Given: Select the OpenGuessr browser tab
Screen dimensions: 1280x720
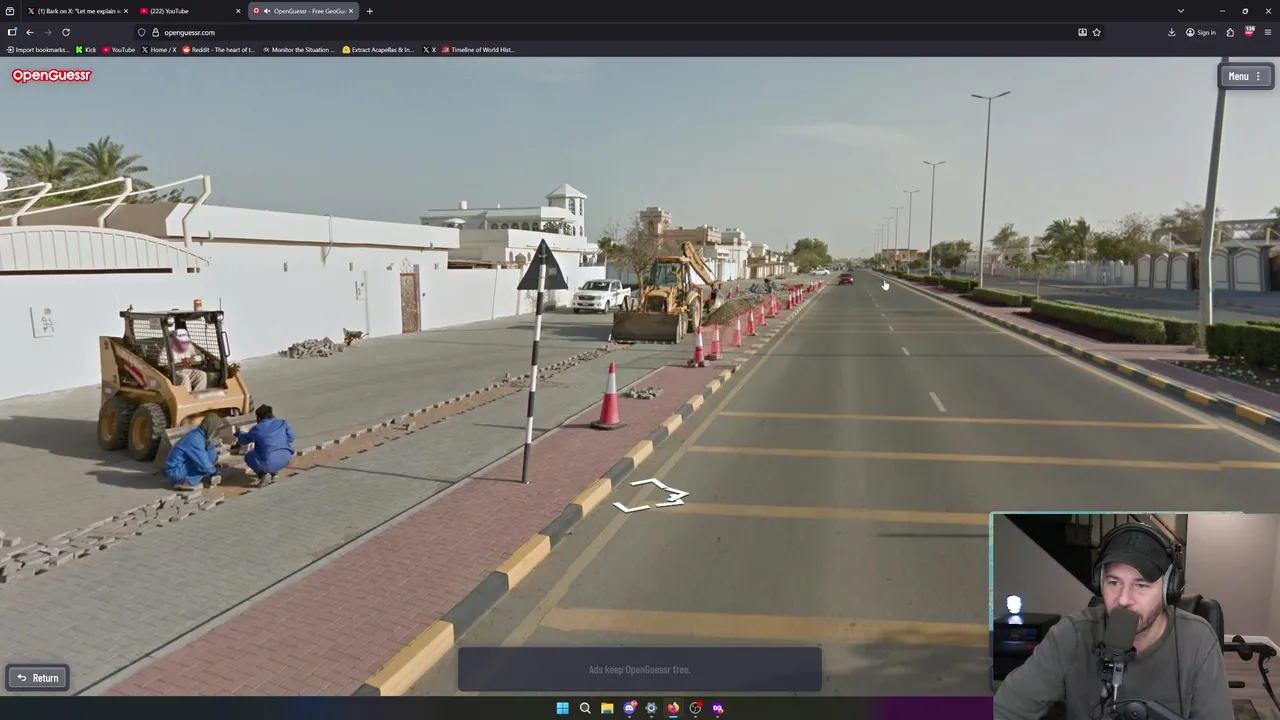Looking at the screenshot, I should tap(303, 11).
